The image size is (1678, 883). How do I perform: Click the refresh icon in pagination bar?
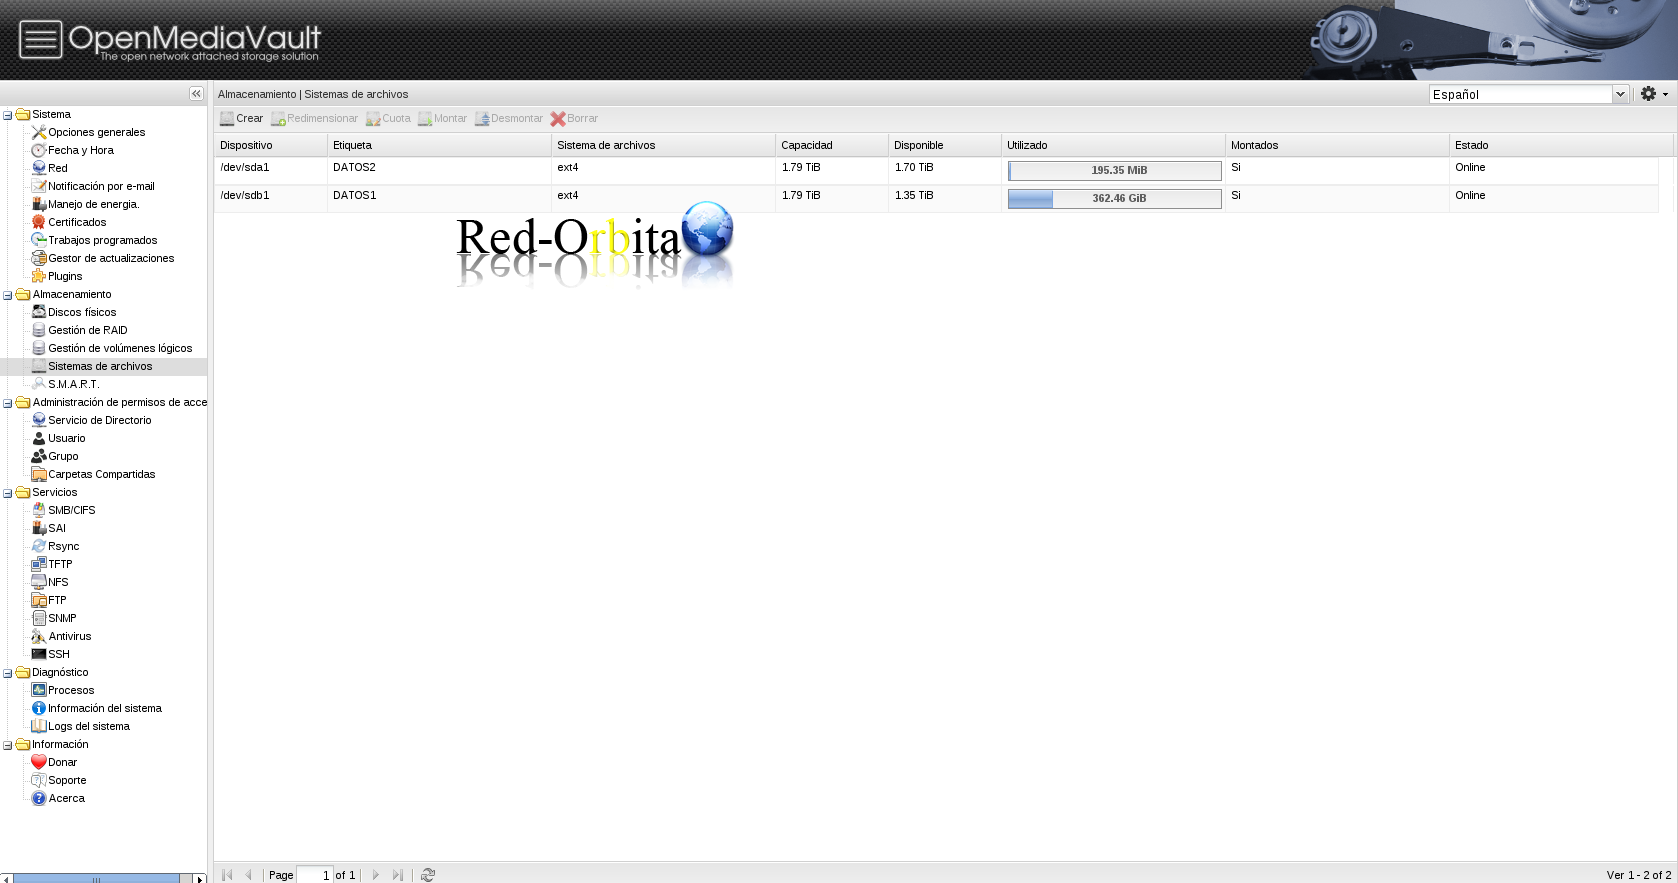[428, 875]
